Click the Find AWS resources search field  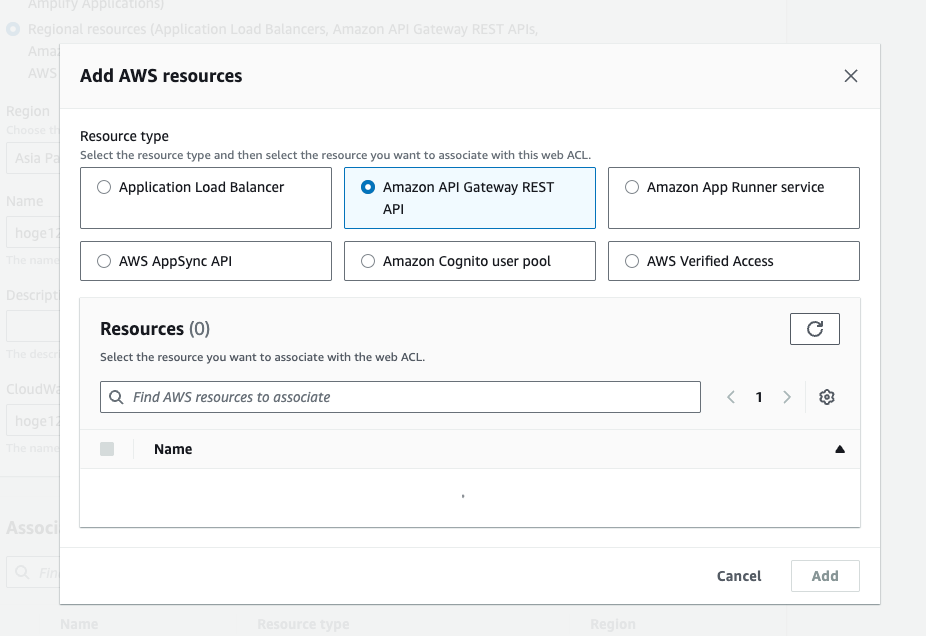[410, 397]
